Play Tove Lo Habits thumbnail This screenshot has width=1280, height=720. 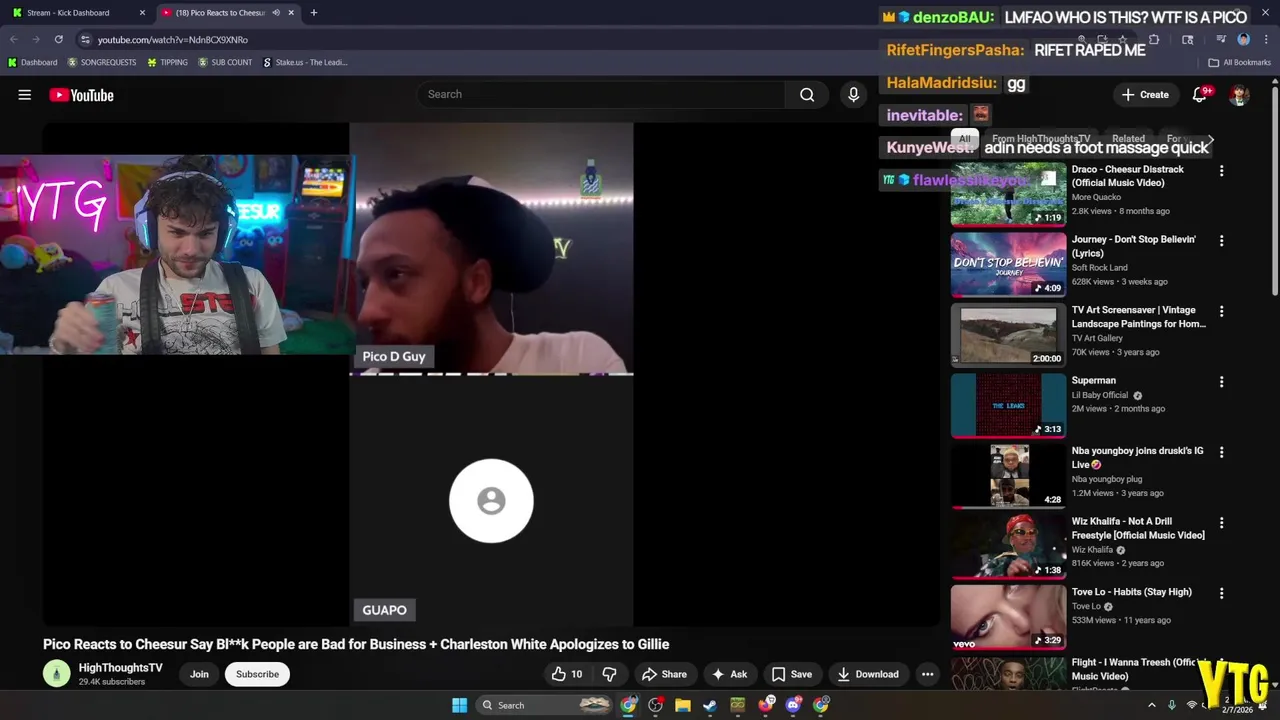coord(1008,617)
